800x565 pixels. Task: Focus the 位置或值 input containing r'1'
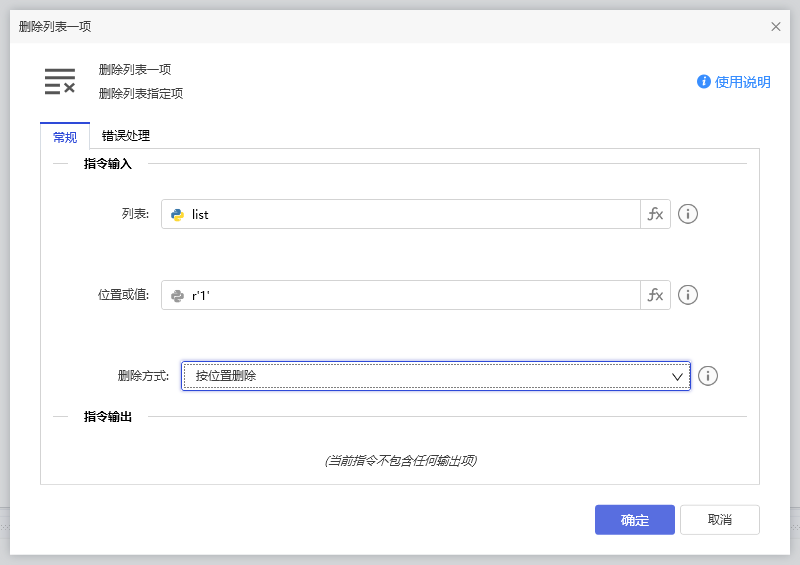click(x=410, y=295)
